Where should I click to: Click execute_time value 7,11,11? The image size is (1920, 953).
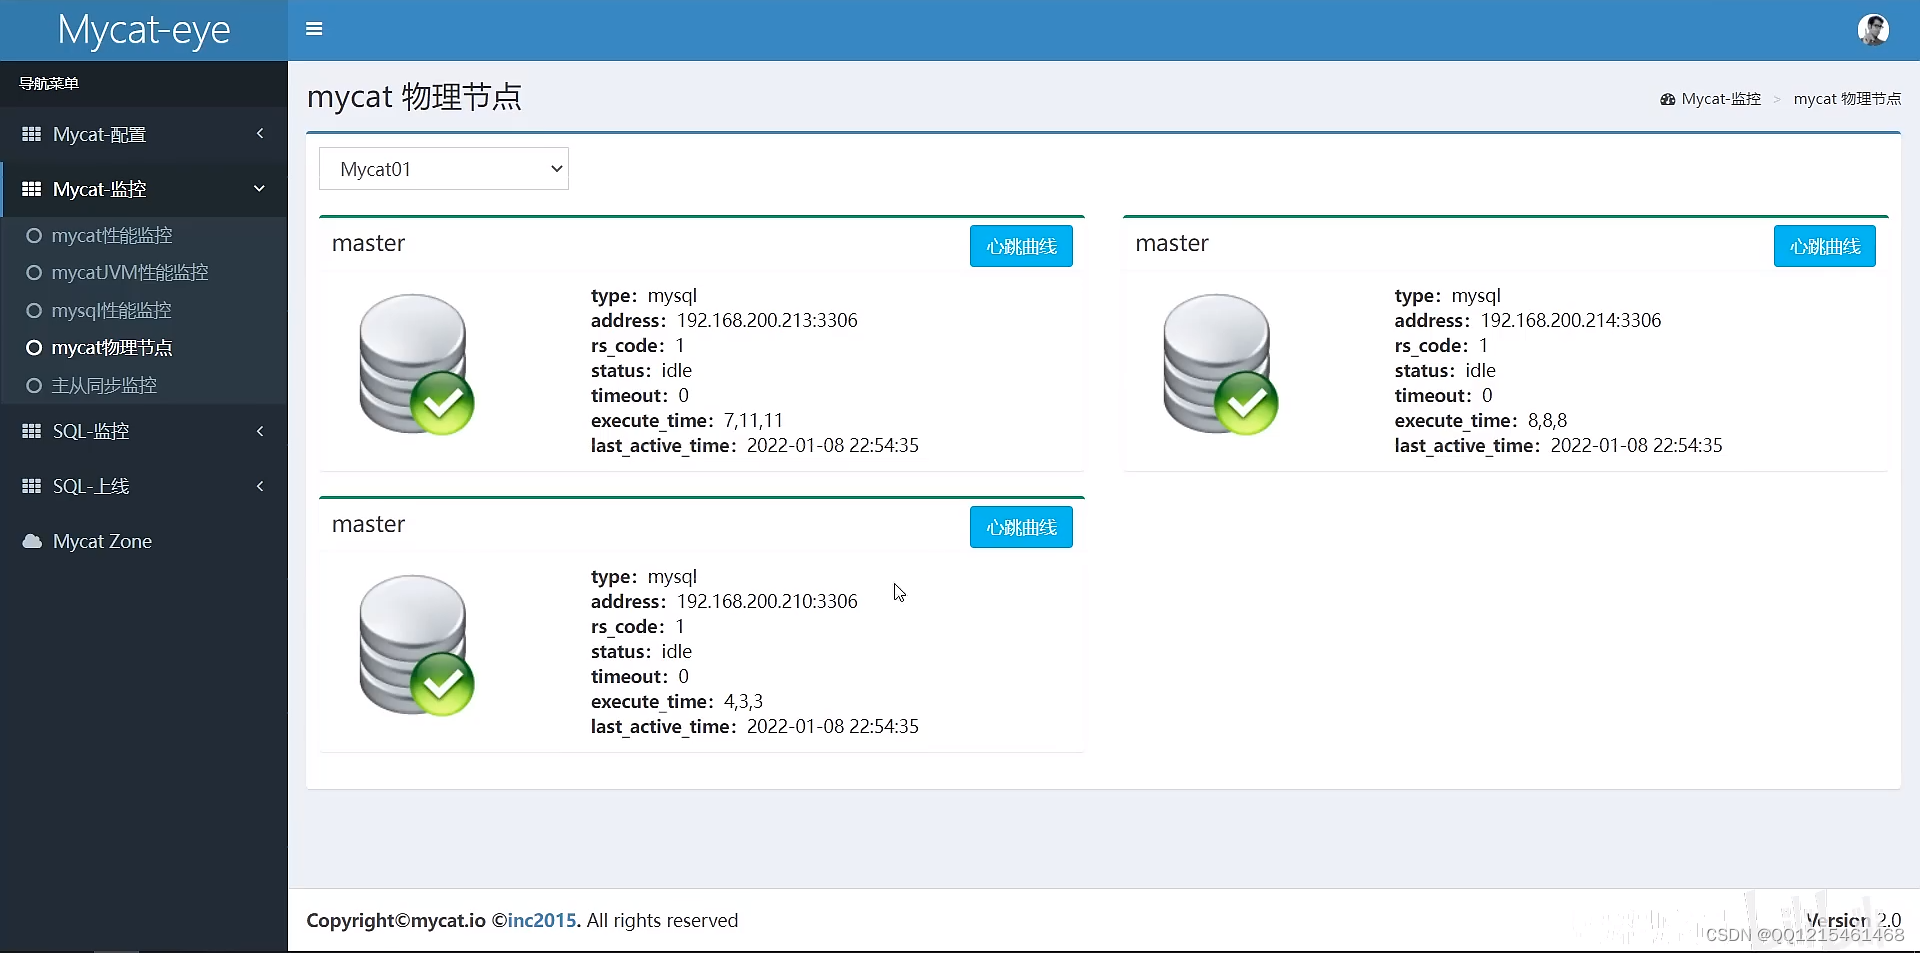pyautogui.click(x=753, y=420)
